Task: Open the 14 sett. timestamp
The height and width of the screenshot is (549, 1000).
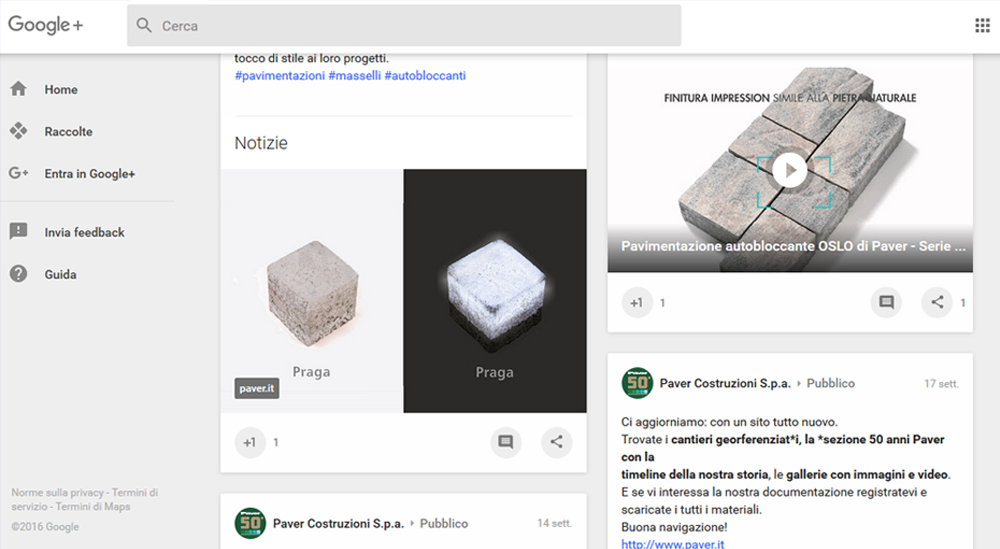Action: (x=554, y=523)
